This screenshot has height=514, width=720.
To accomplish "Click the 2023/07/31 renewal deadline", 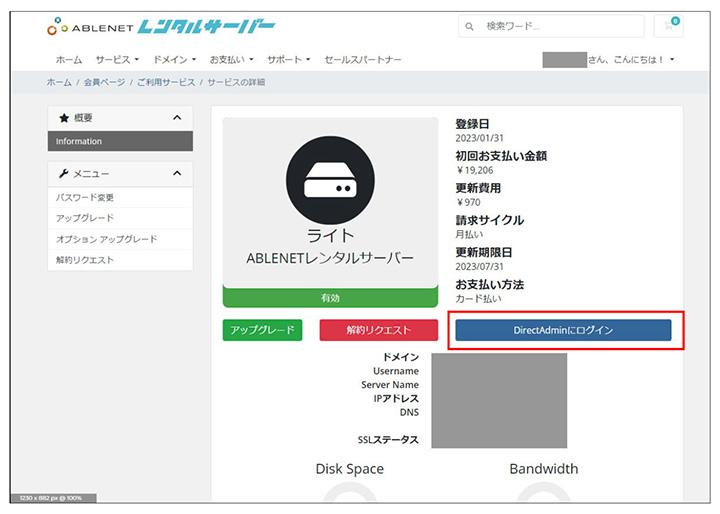I will coord(479,266).
